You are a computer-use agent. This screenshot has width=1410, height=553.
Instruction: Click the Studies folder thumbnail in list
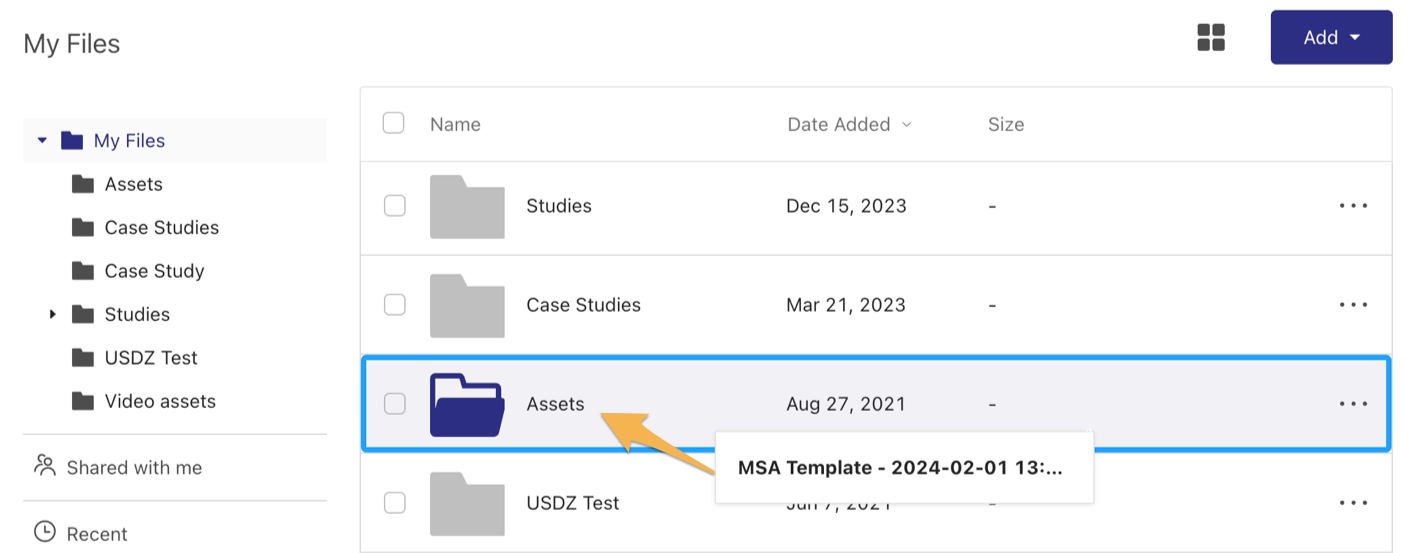tap(467, 206)
